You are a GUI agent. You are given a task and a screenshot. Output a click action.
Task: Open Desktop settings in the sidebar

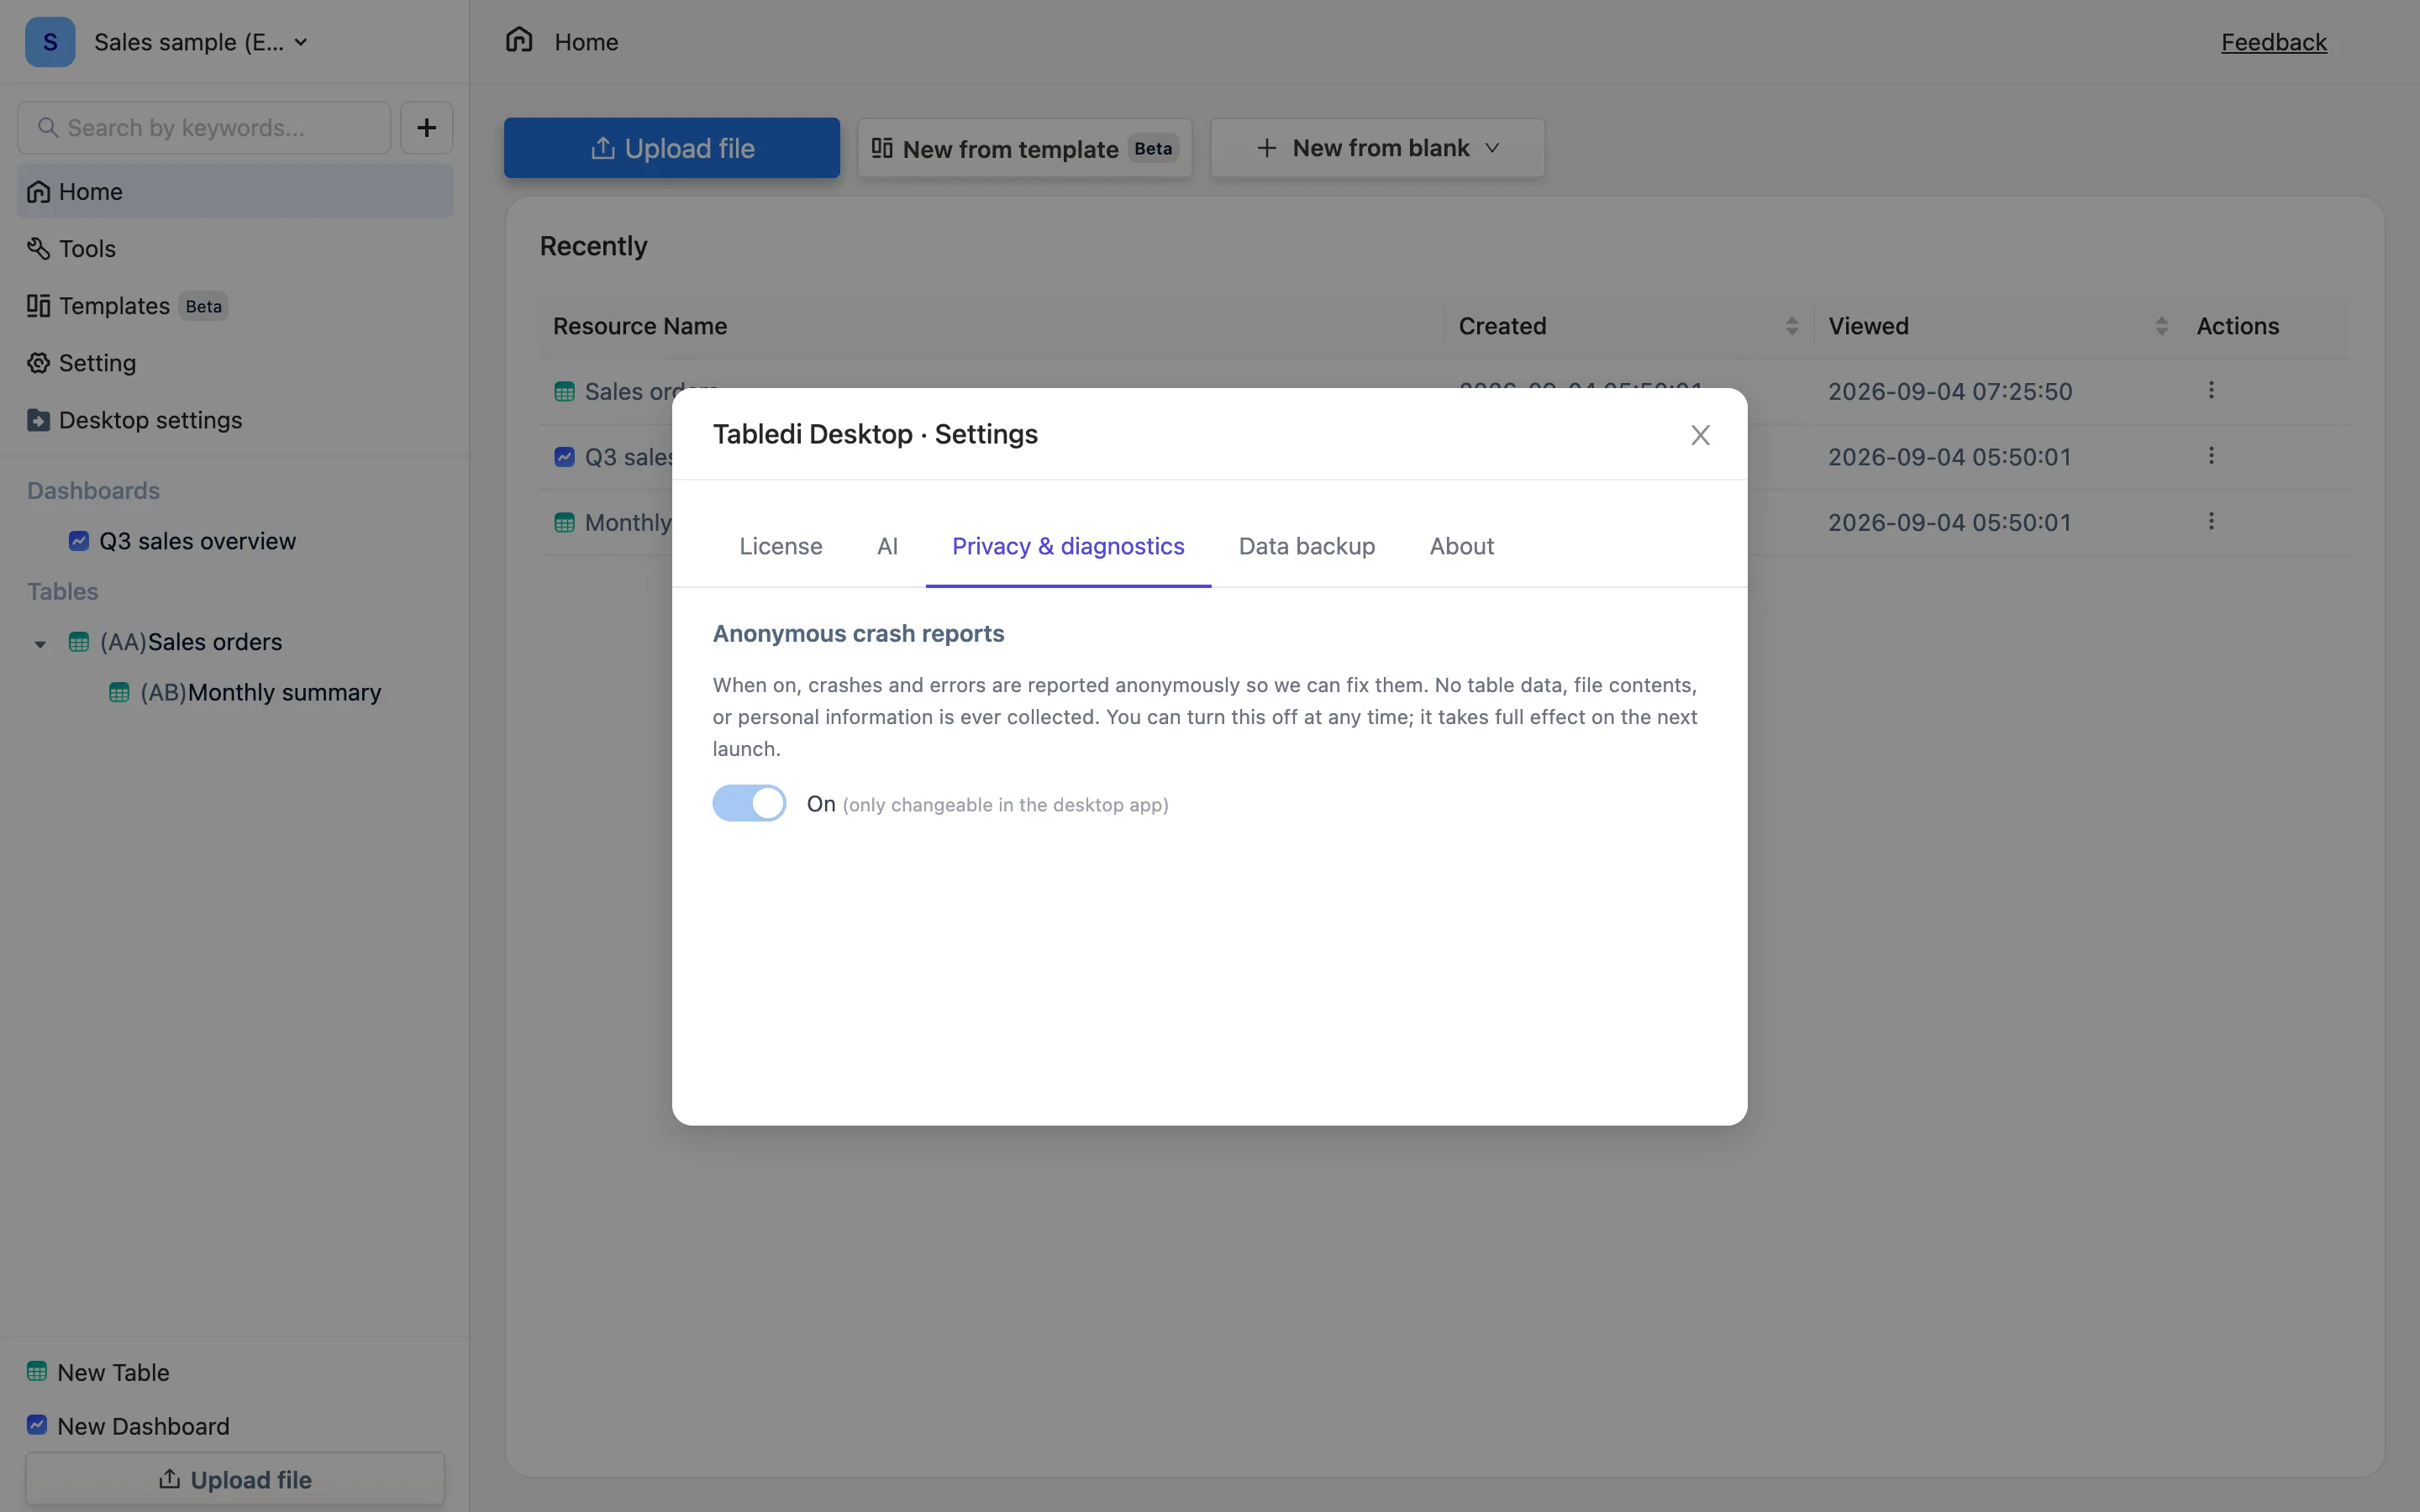tap(235, 420)
